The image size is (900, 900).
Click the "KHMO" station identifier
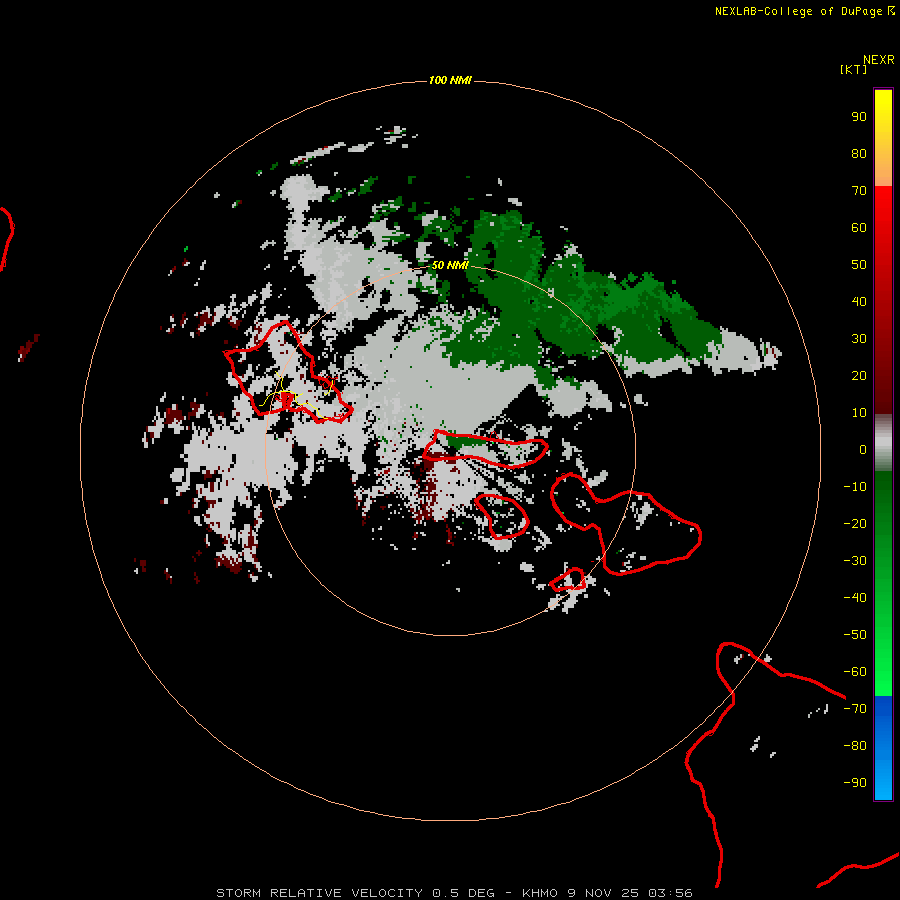click(540, 893)
